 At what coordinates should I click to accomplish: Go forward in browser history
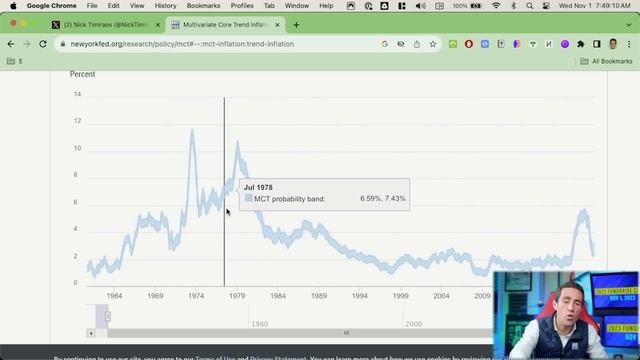pyautogui.click(x=27, y=44)
